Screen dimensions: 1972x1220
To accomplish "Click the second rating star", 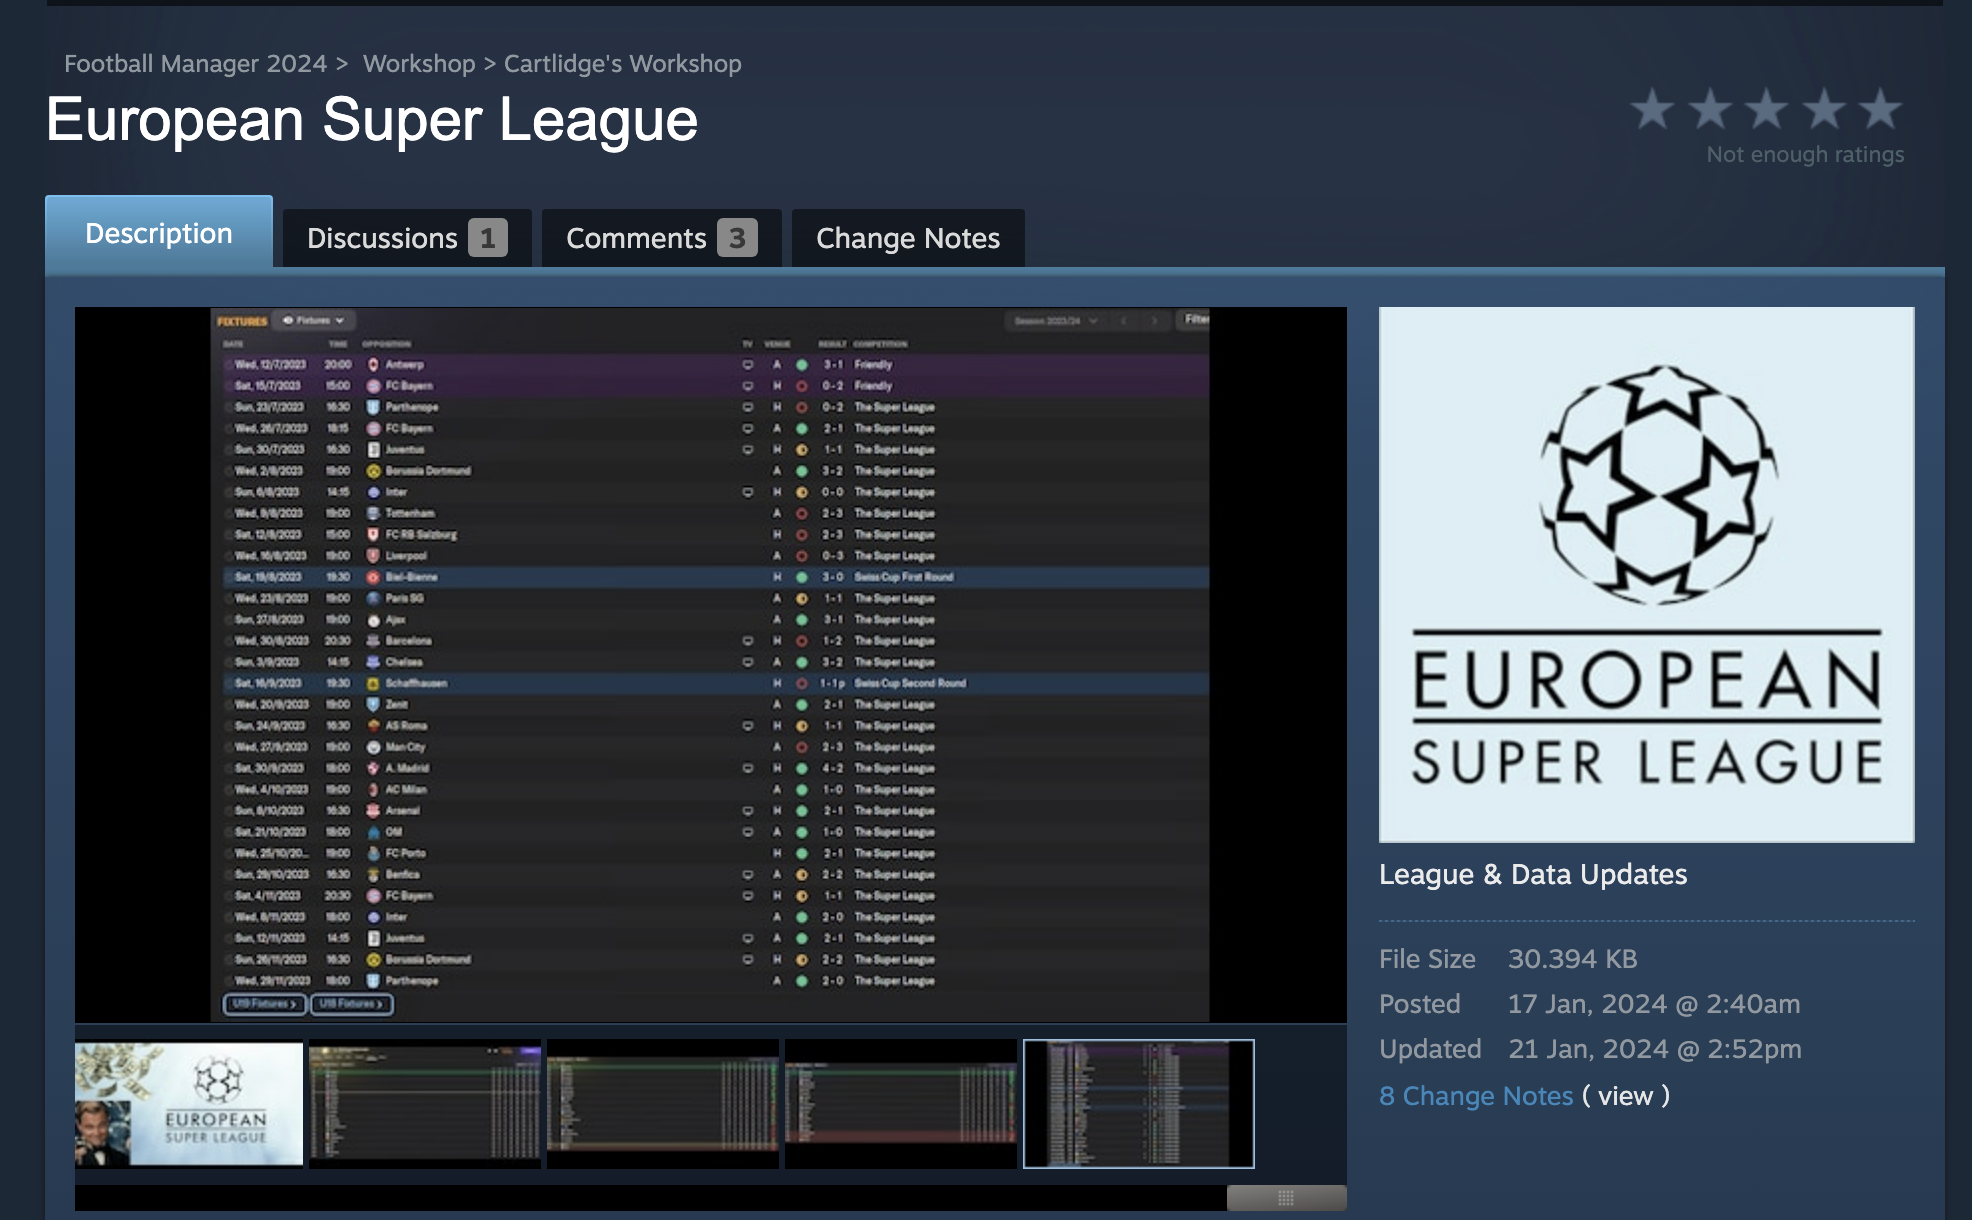I will [1710, 109].
